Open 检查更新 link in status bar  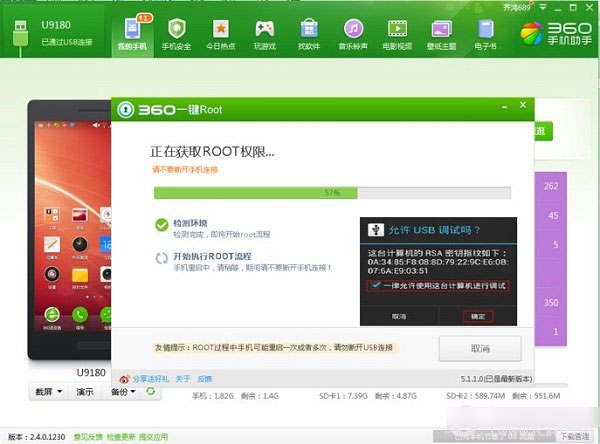tap(121, 437)
